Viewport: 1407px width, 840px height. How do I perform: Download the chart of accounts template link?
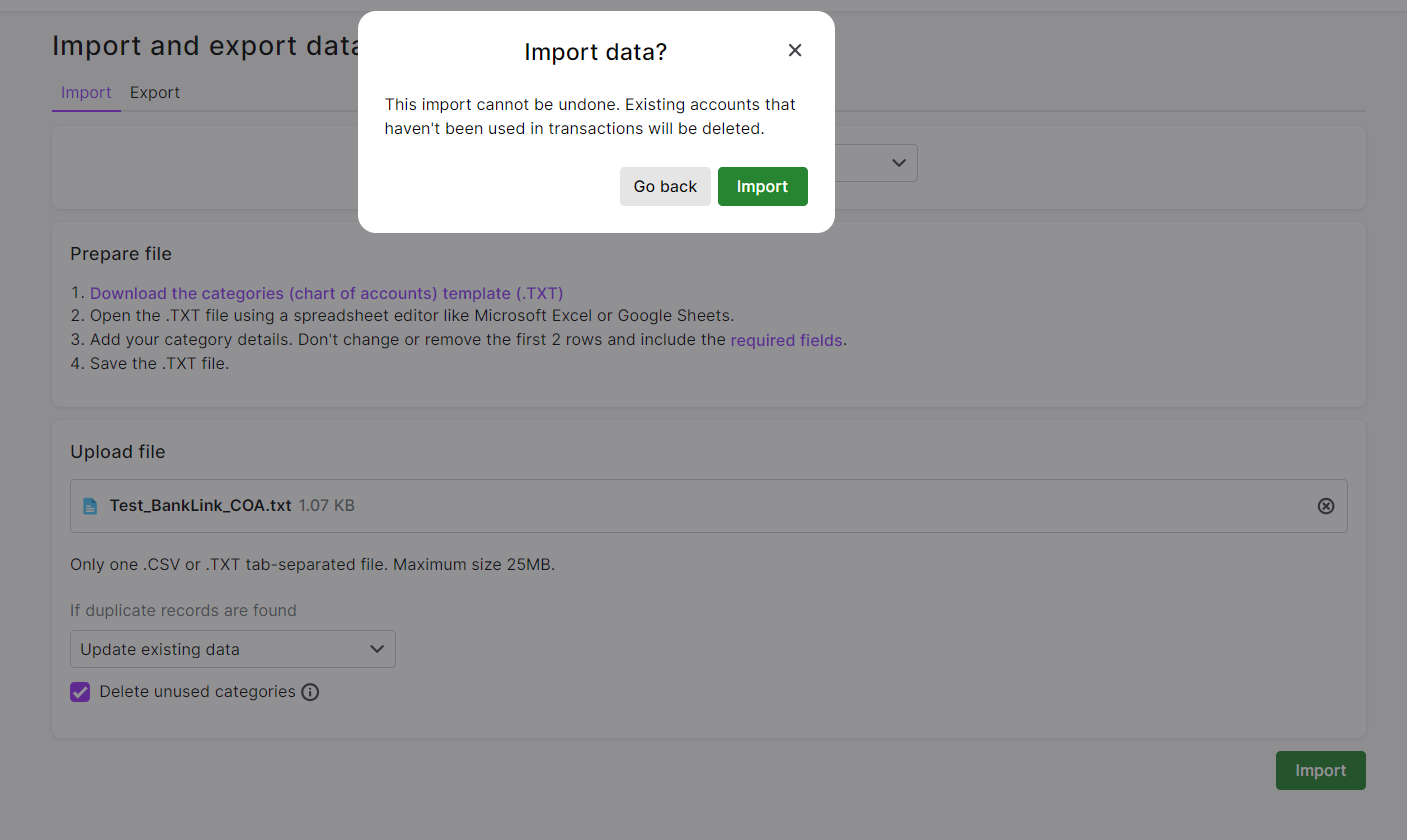coord(327,293)
